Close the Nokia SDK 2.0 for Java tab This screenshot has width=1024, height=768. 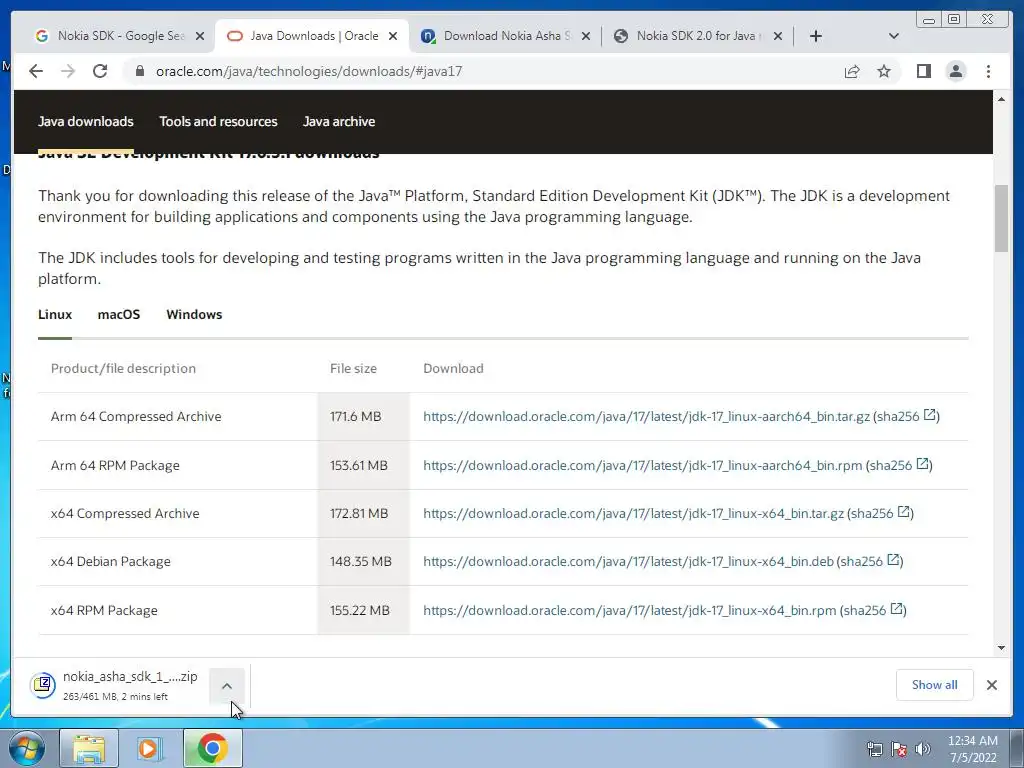tap(778, 36)
